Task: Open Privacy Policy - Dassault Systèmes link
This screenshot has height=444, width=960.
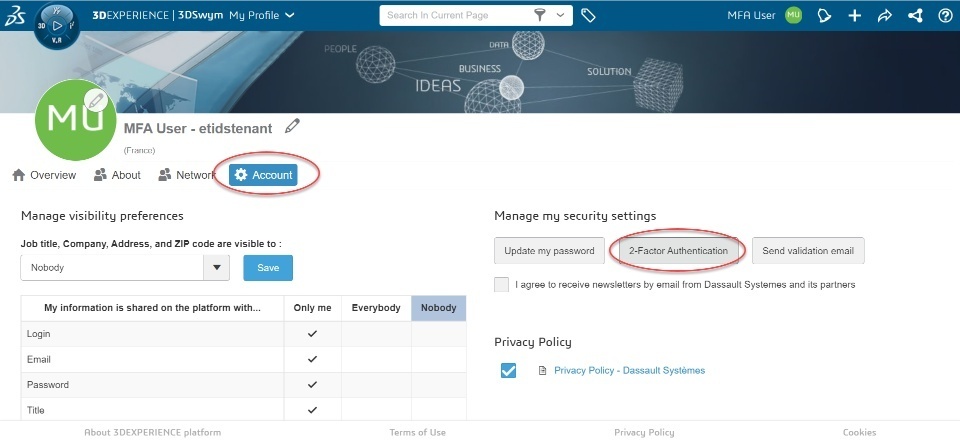Action: 629,371
